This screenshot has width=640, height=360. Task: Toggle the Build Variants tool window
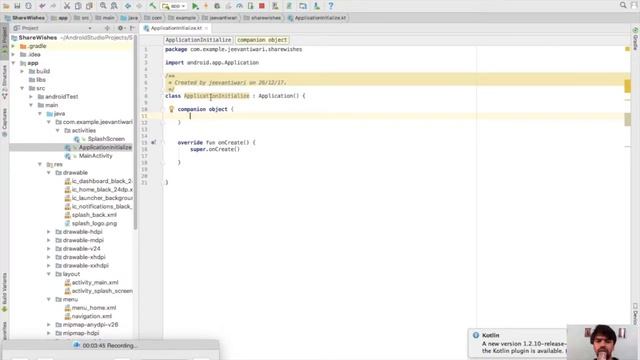4,292
